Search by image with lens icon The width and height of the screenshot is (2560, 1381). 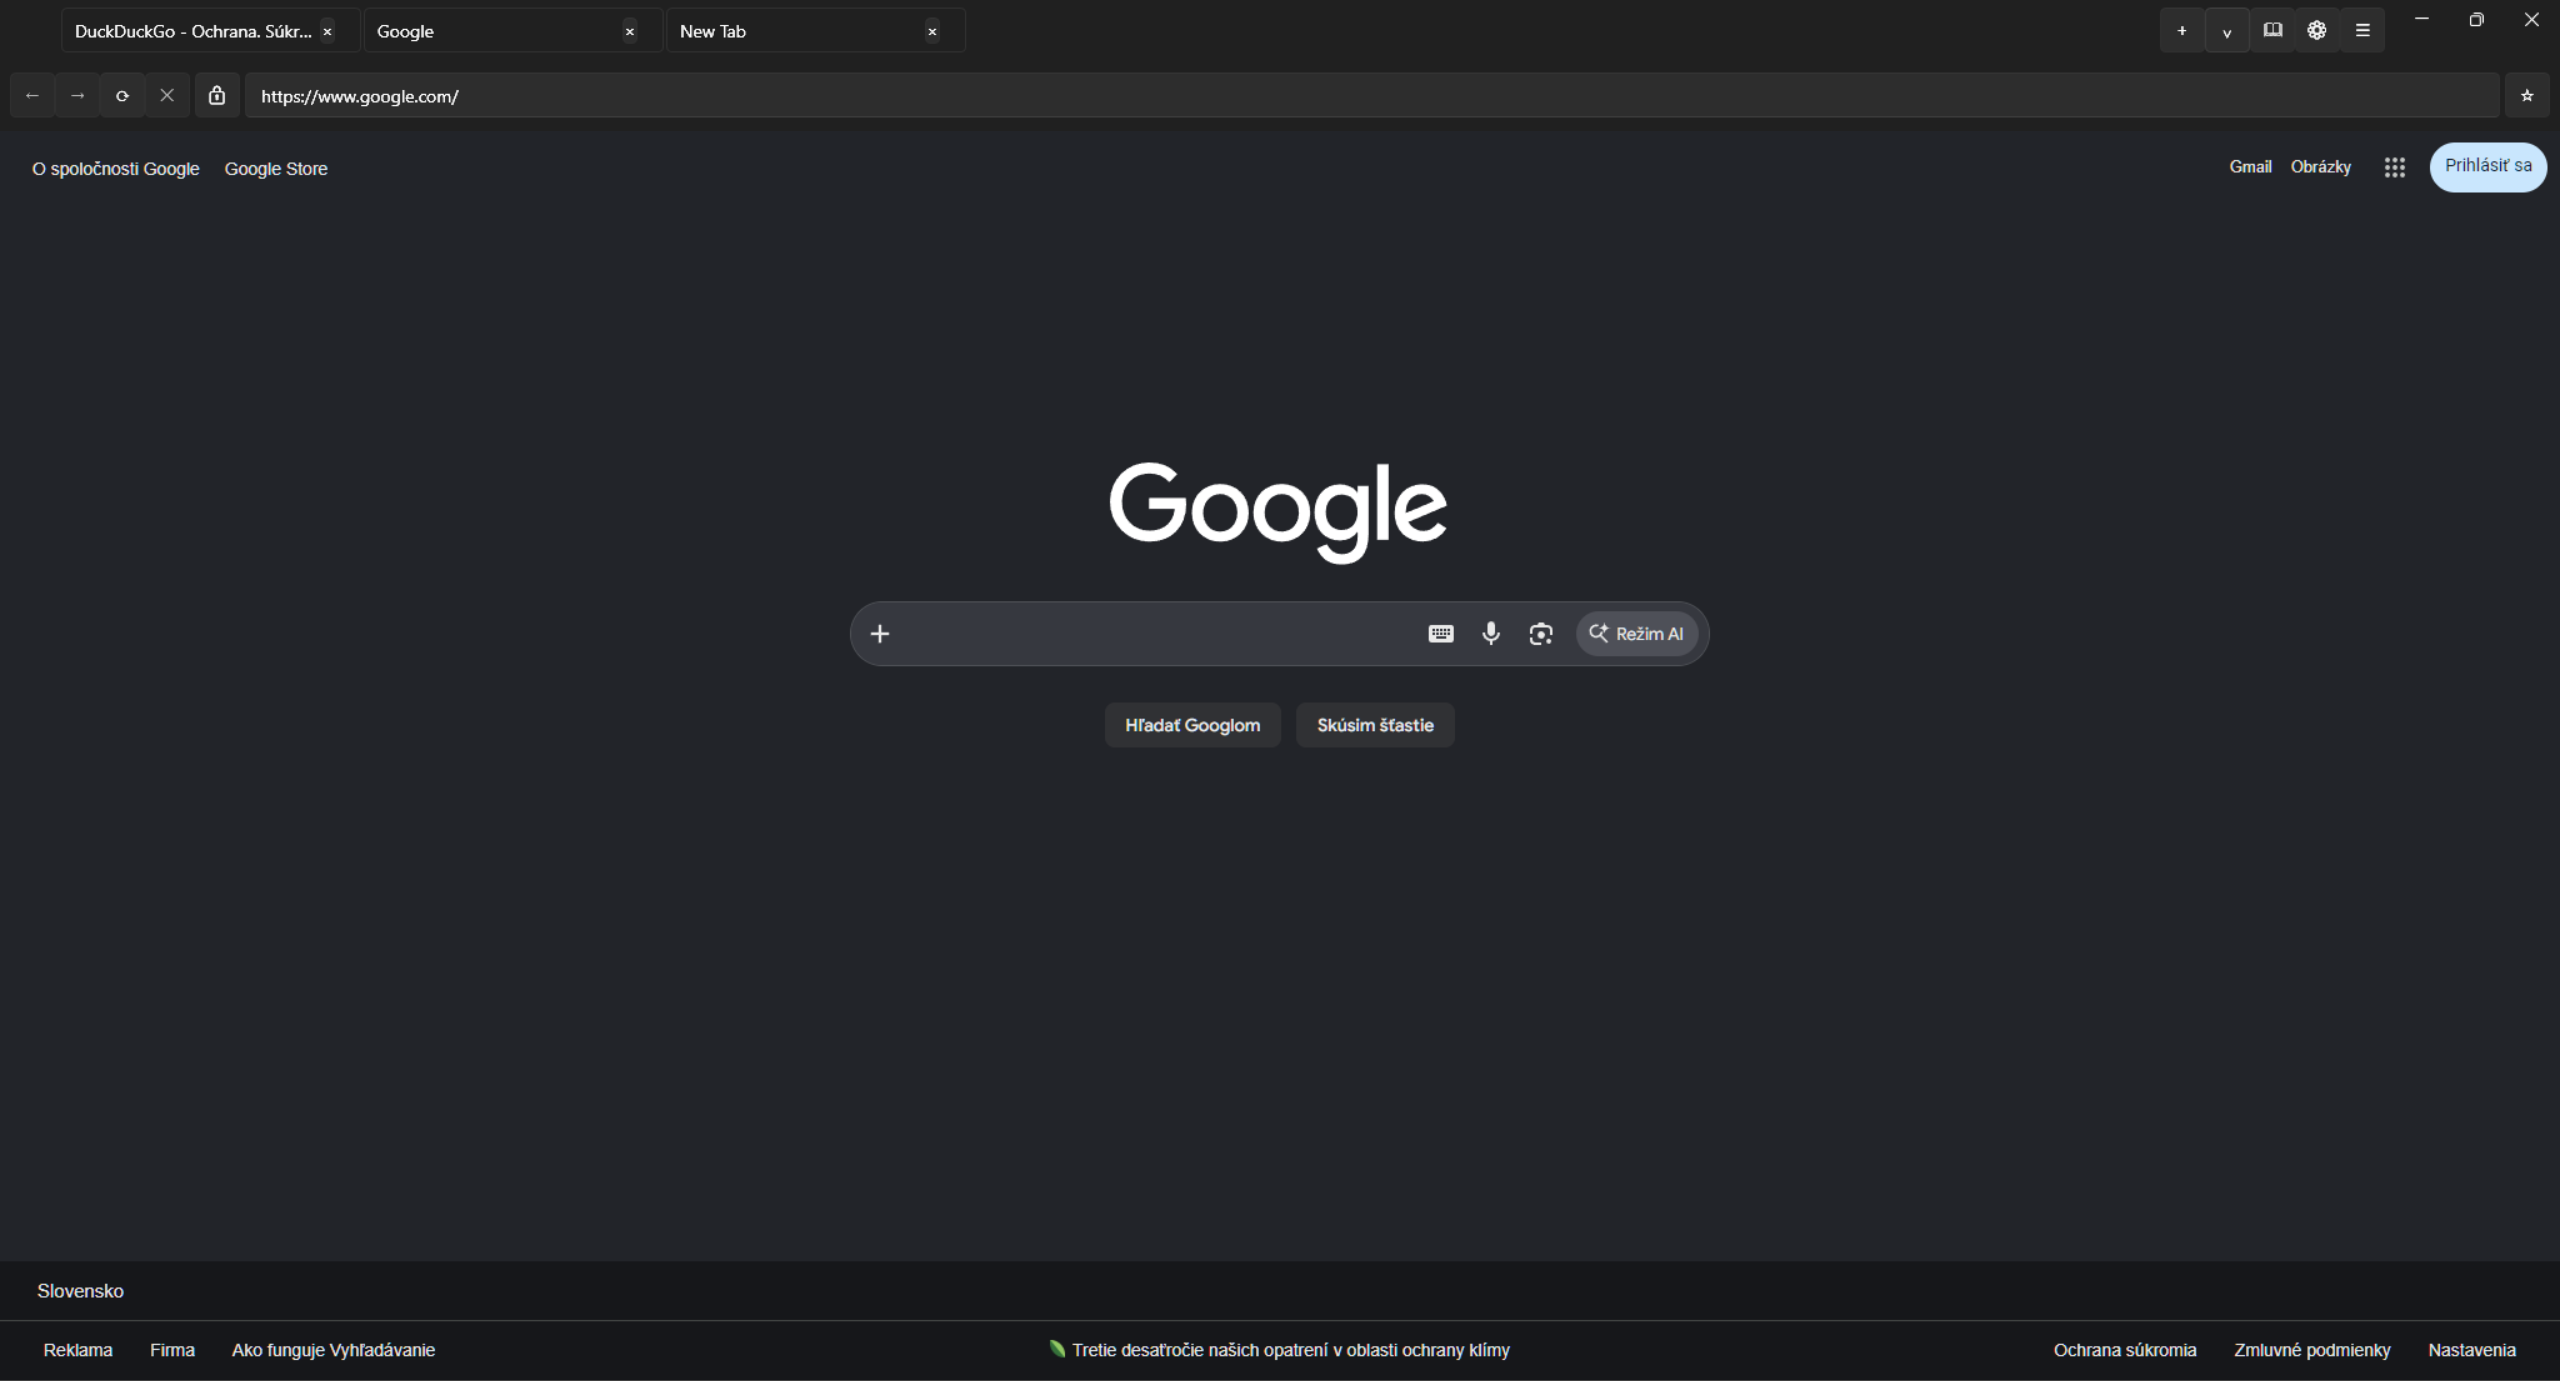coord(1541,634)
